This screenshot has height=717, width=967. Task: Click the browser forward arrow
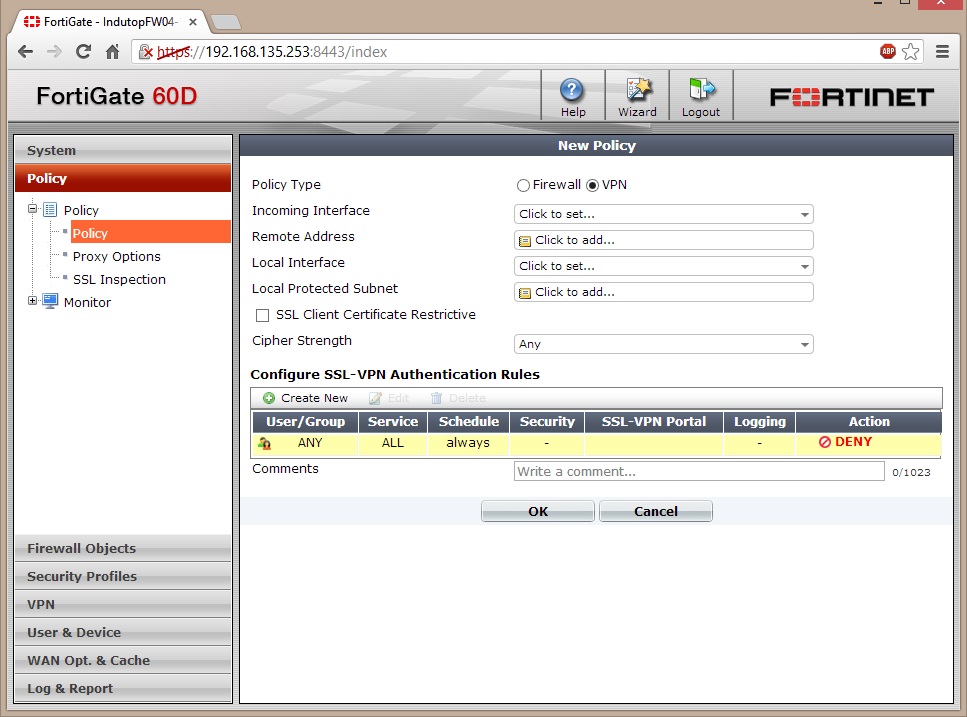54,52
